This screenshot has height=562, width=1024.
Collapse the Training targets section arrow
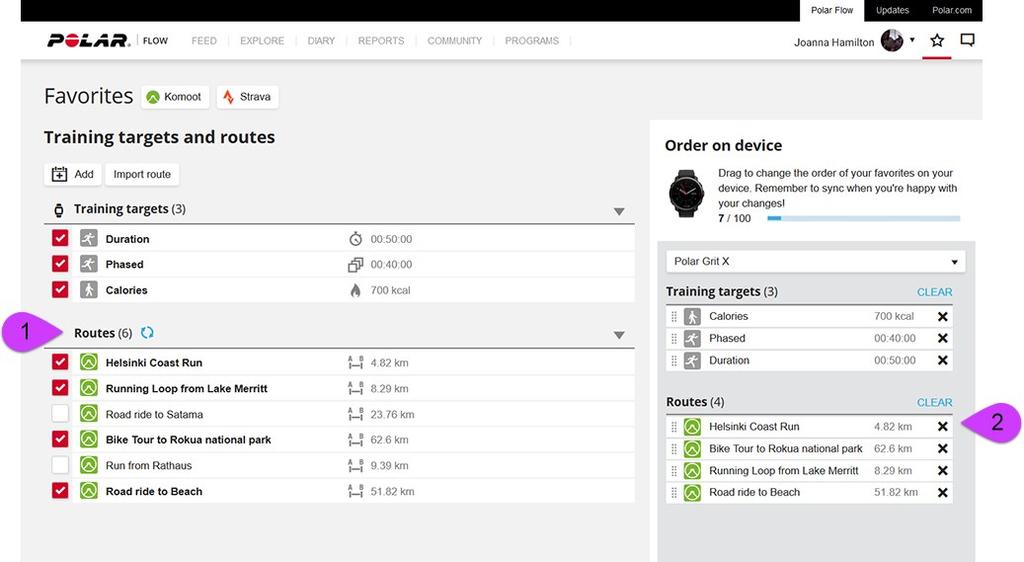pos(619,211)
